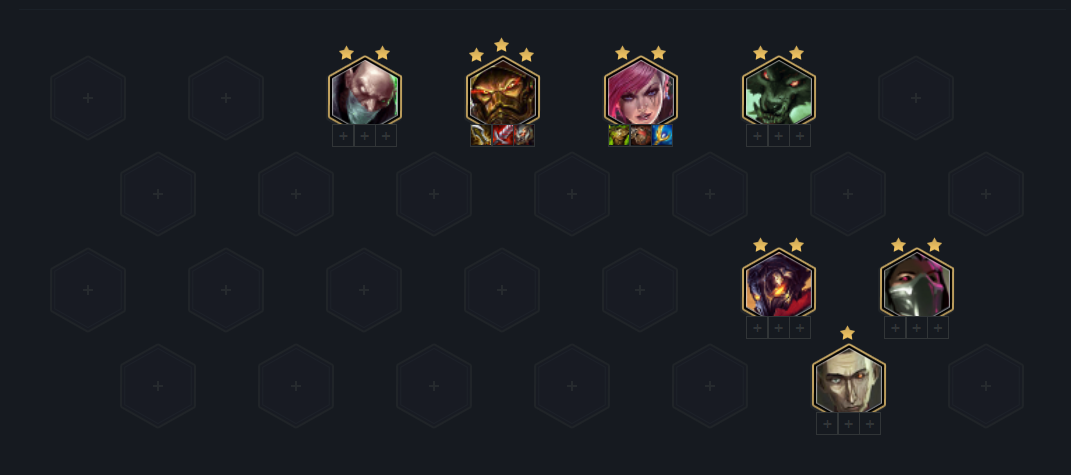The image size is (1071, 475).
Task: Select the pale one-star champion with orange eye
Action: 849,381
